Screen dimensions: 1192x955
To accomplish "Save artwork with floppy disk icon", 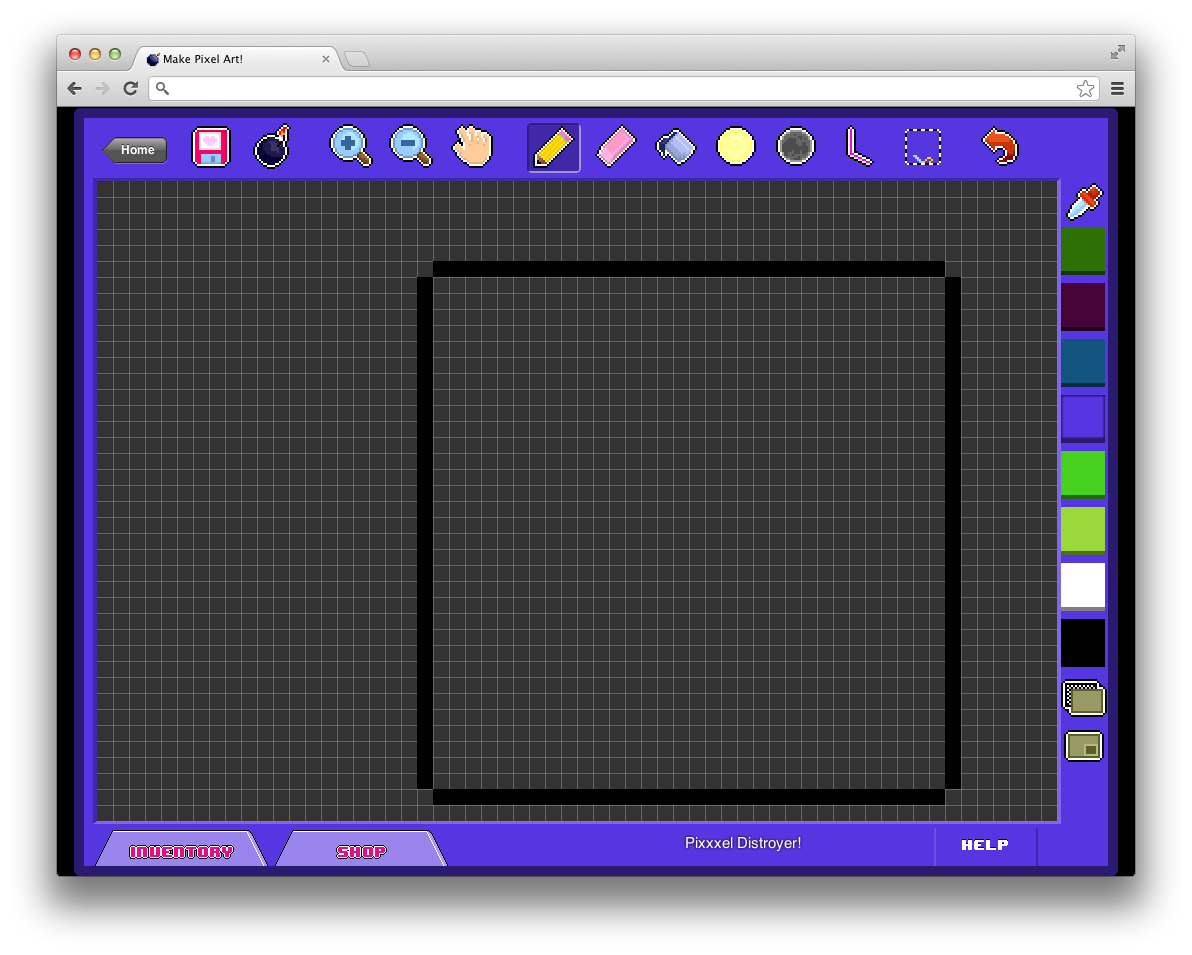I will click(211, 147).
